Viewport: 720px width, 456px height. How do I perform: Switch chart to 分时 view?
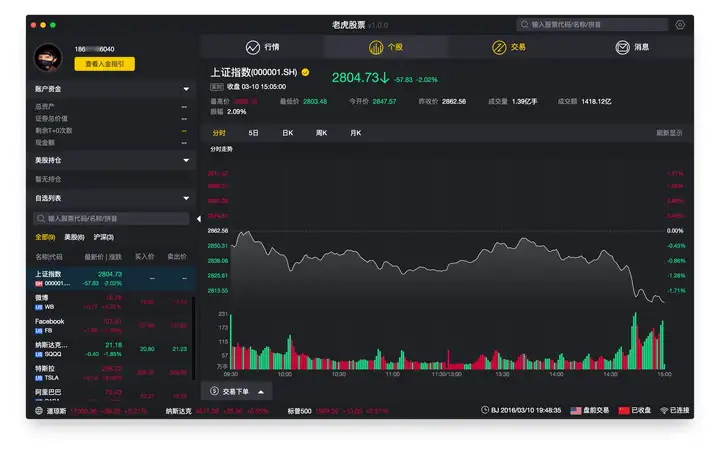click(x=219, y=133)
